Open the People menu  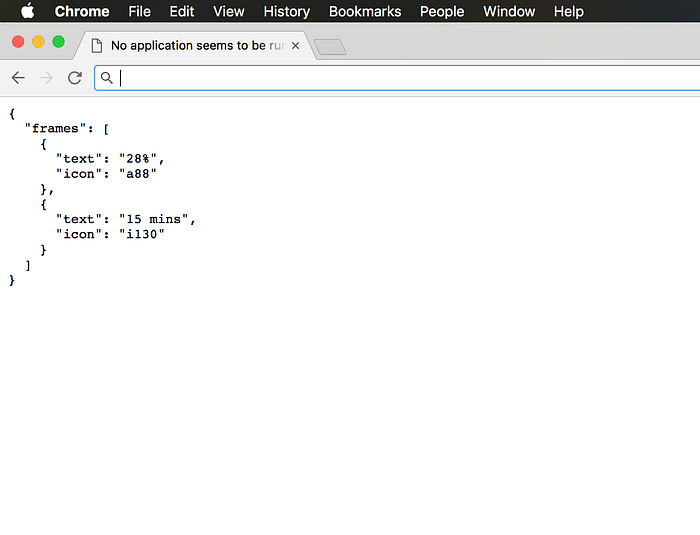tap(442, 11)
